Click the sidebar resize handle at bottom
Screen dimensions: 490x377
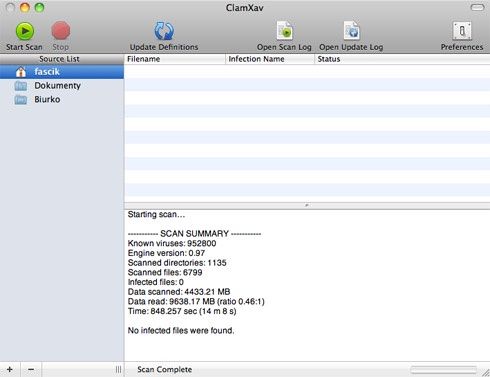click(118, 369)
